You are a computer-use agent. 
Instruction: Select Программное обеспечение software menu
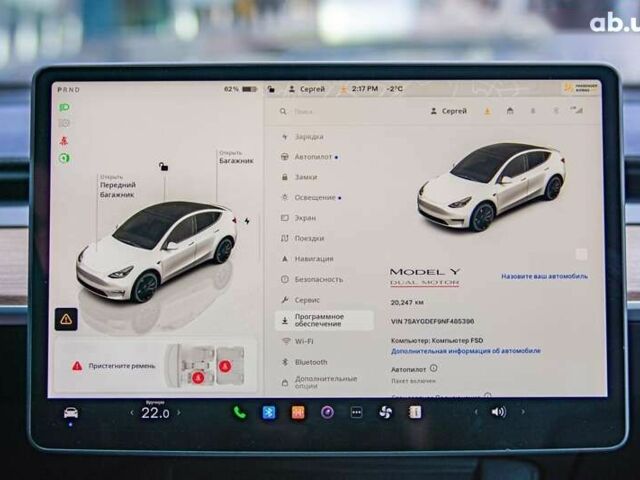tap(325, 320)
